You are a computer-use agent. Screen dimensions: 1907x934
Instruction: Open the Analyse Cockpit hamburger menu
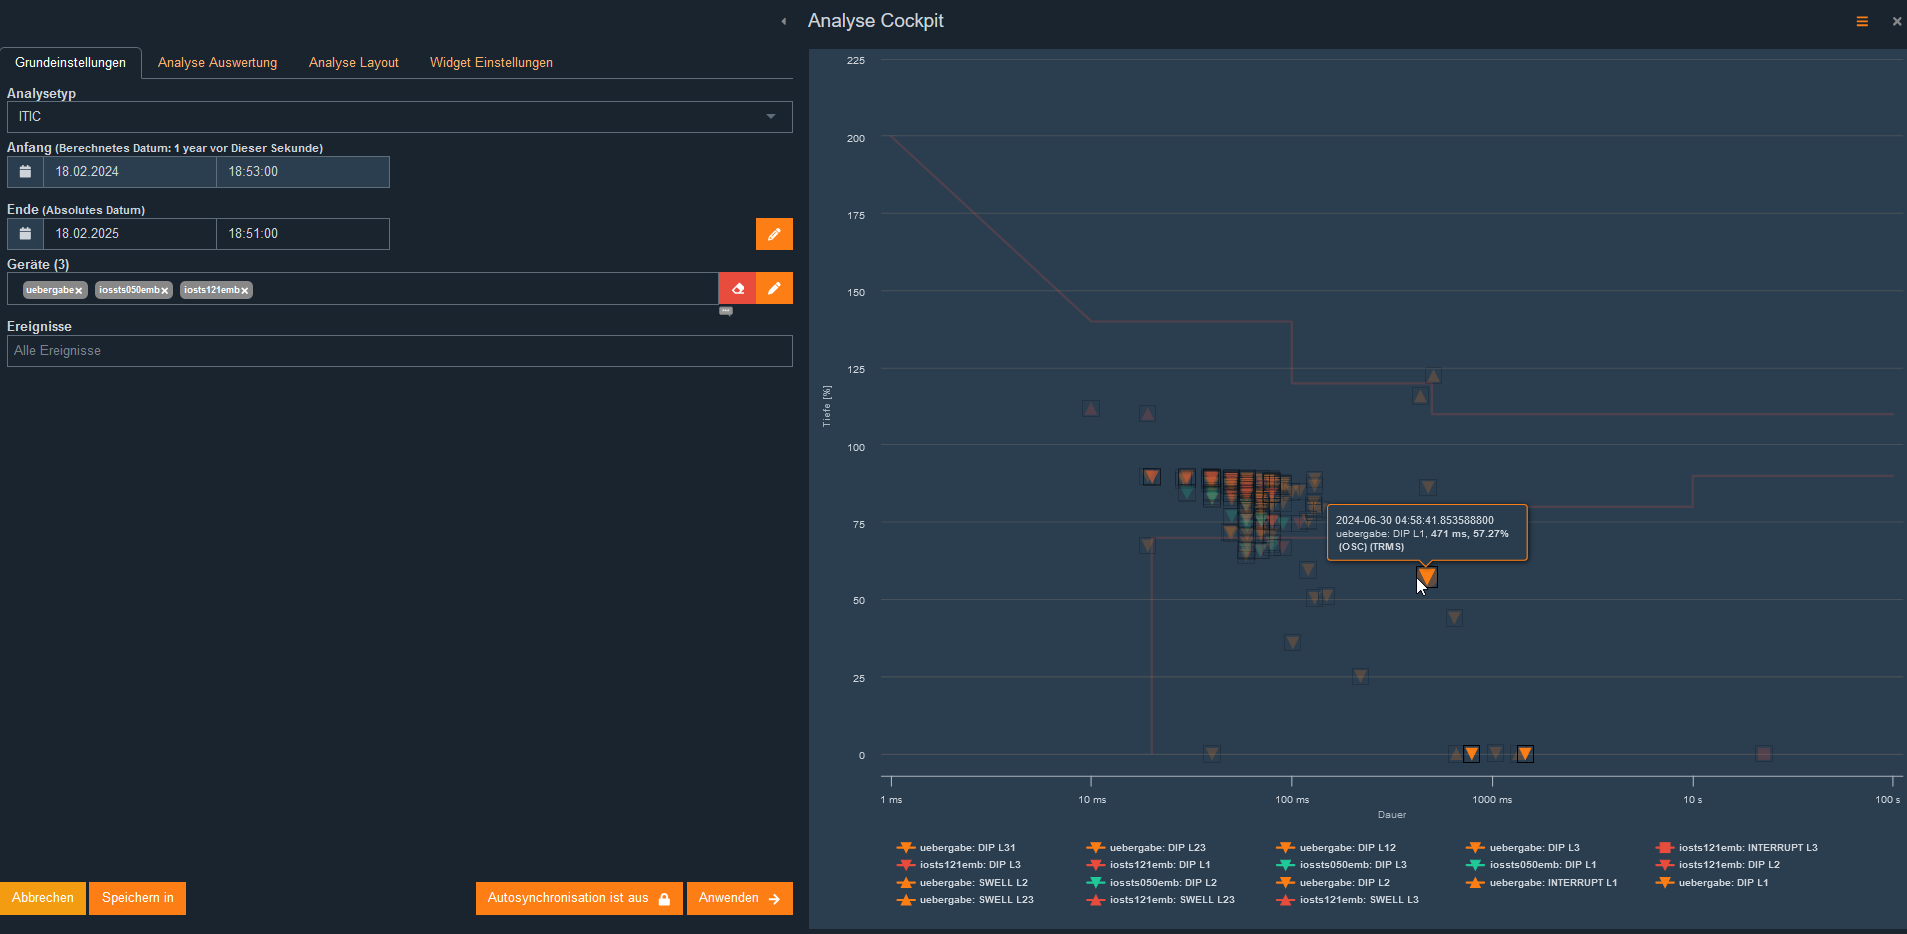coord(1862,21)
